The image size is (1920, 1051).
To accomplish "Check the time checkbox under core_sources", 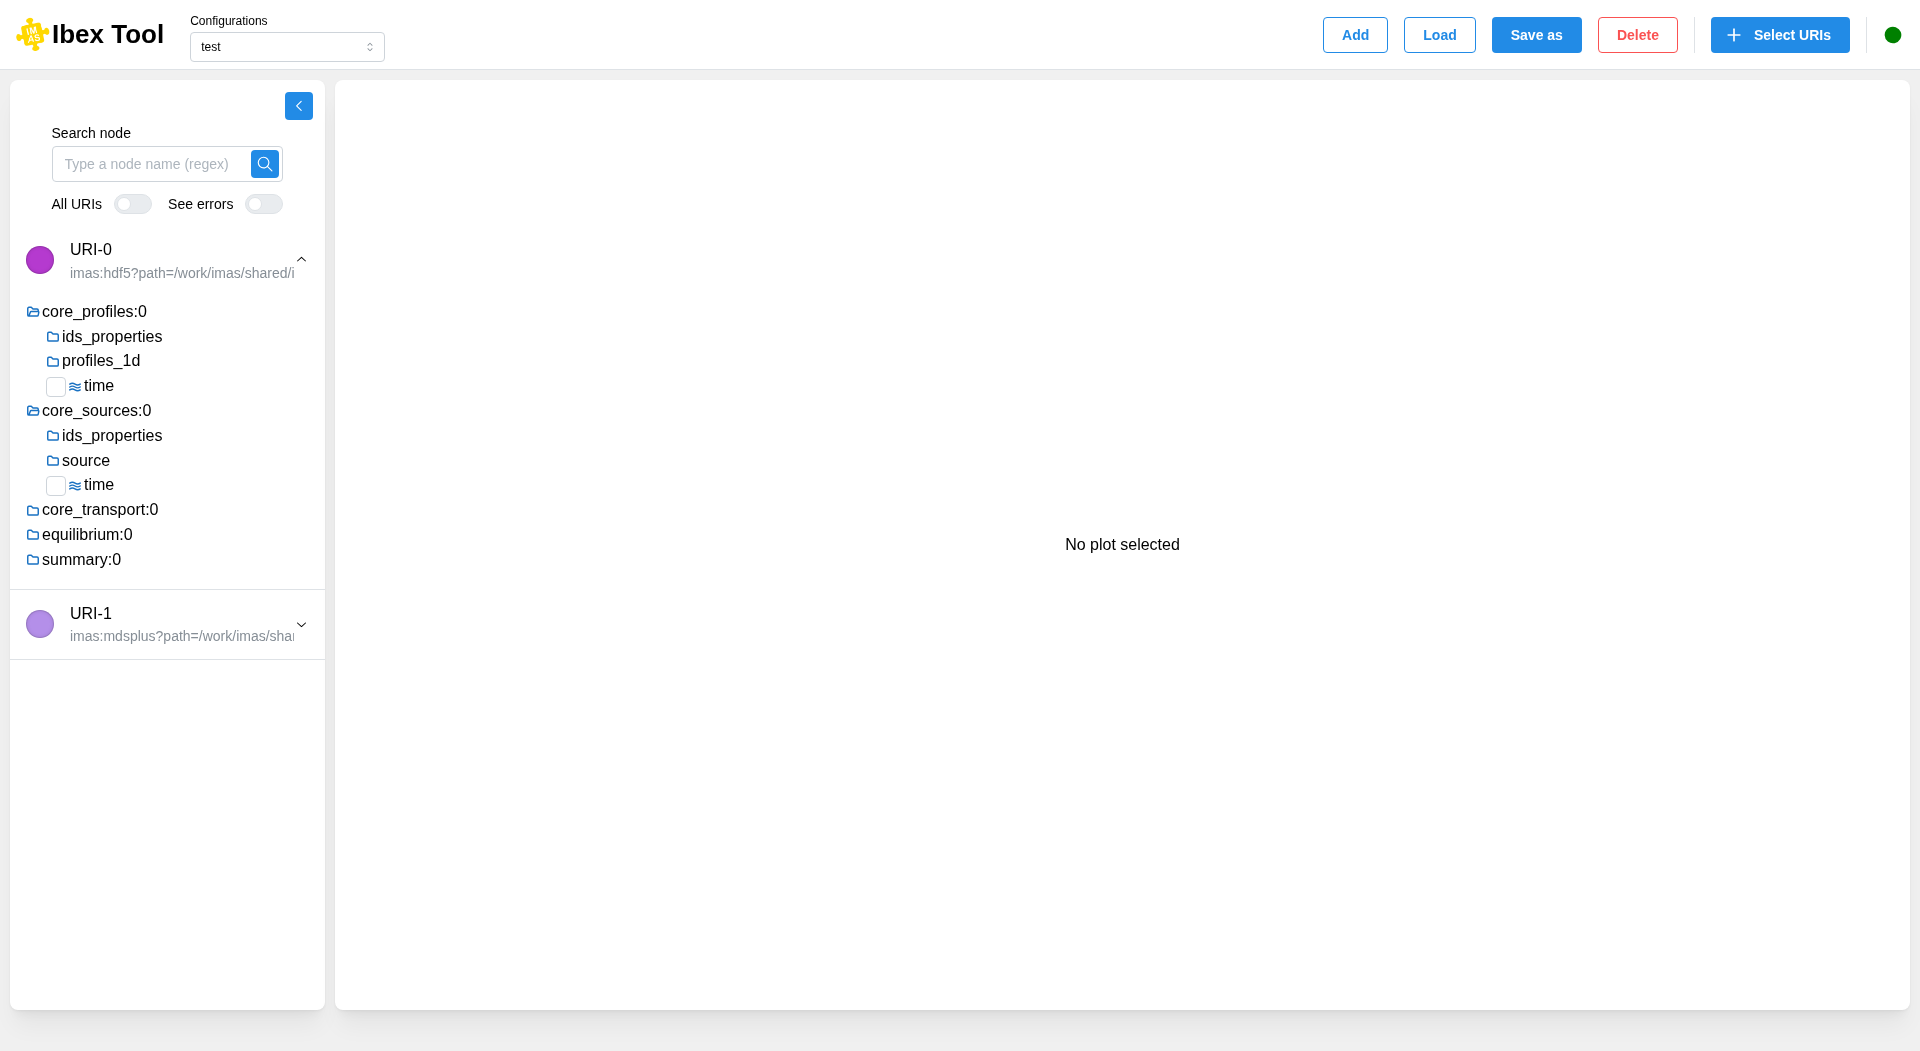I will click(56, 486).
